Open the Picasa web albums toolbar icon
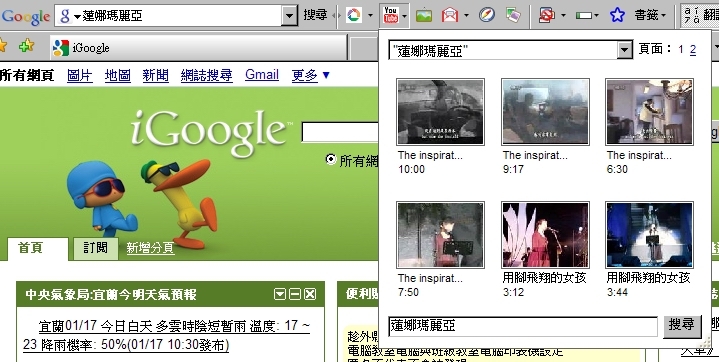 pyautogui.click(x=353, y=15)
